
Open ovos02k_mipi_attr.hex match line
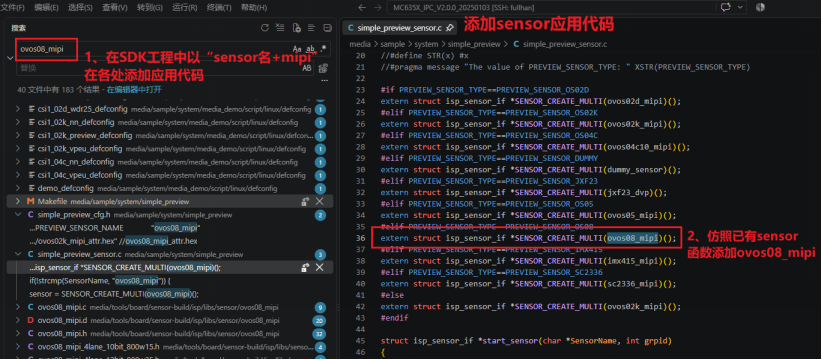(x=113, y=241)
